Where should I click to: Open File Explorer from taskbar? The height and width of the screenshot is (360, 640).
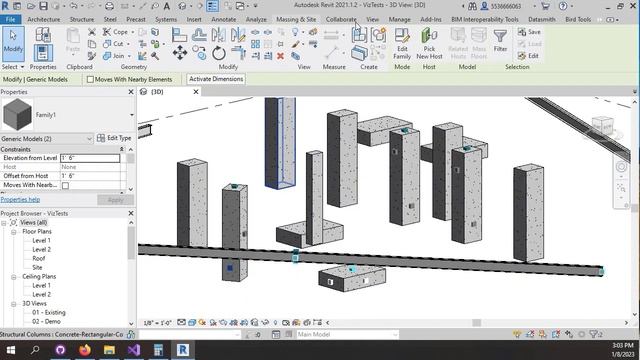tap(109, 350)
